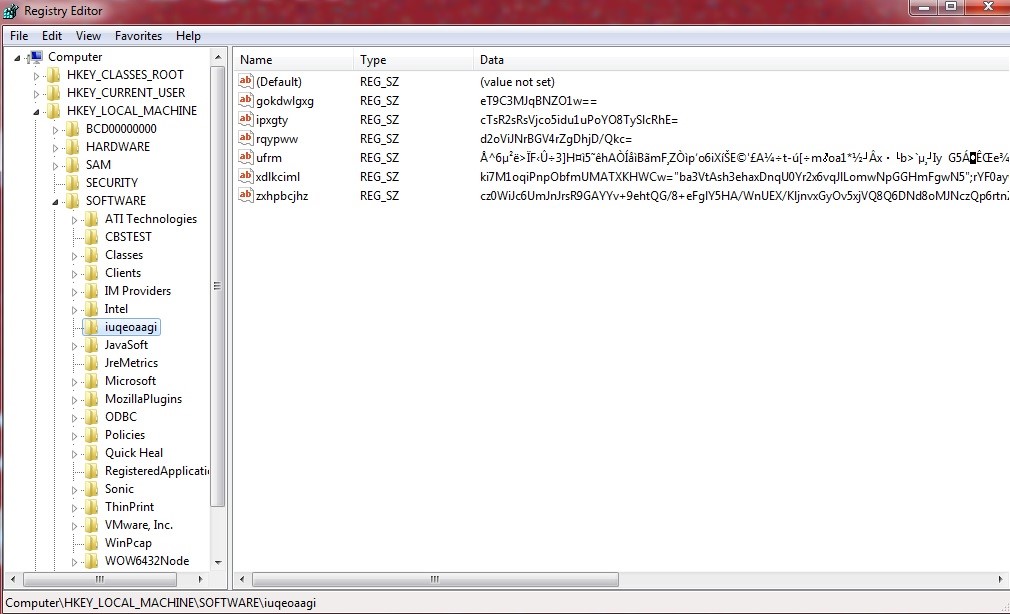This screenshot has height=614, width=1010.
Task: Click data value 'd2oViJNrBGV4rZgDhjD/Qkc='
Action: (556, 139)
